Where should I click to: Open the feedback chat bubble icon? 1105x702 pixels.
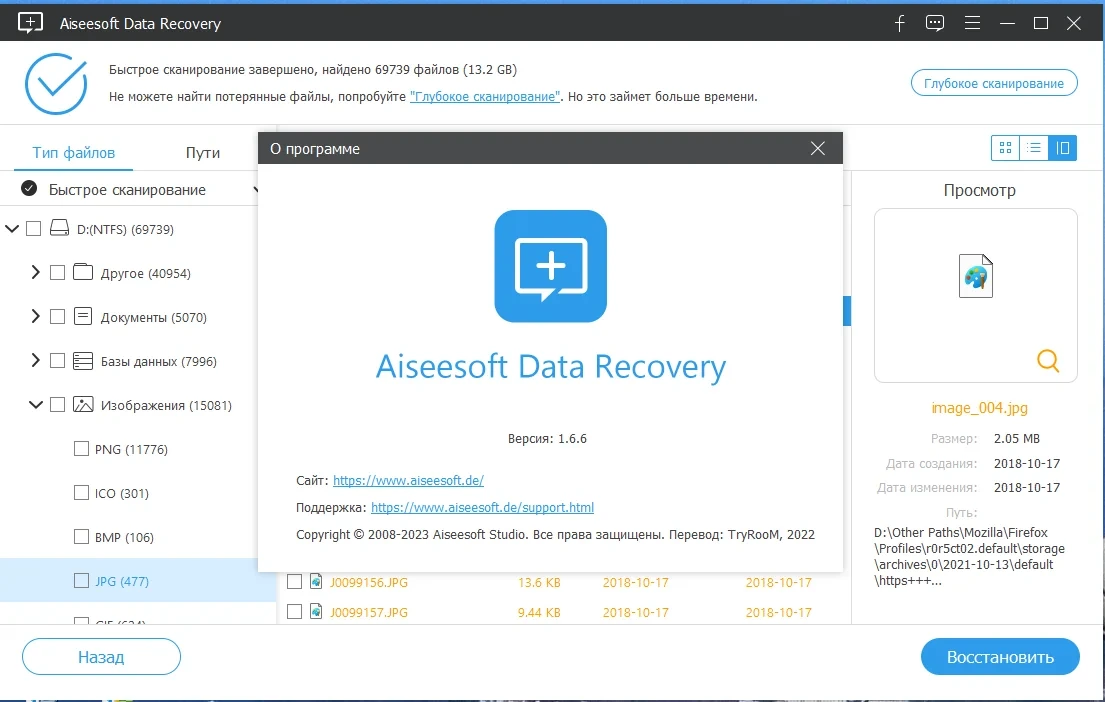935,23
